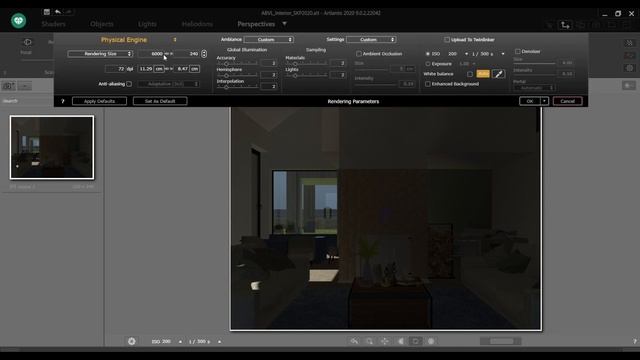Click the save icon in title bar

coord(47,12)
